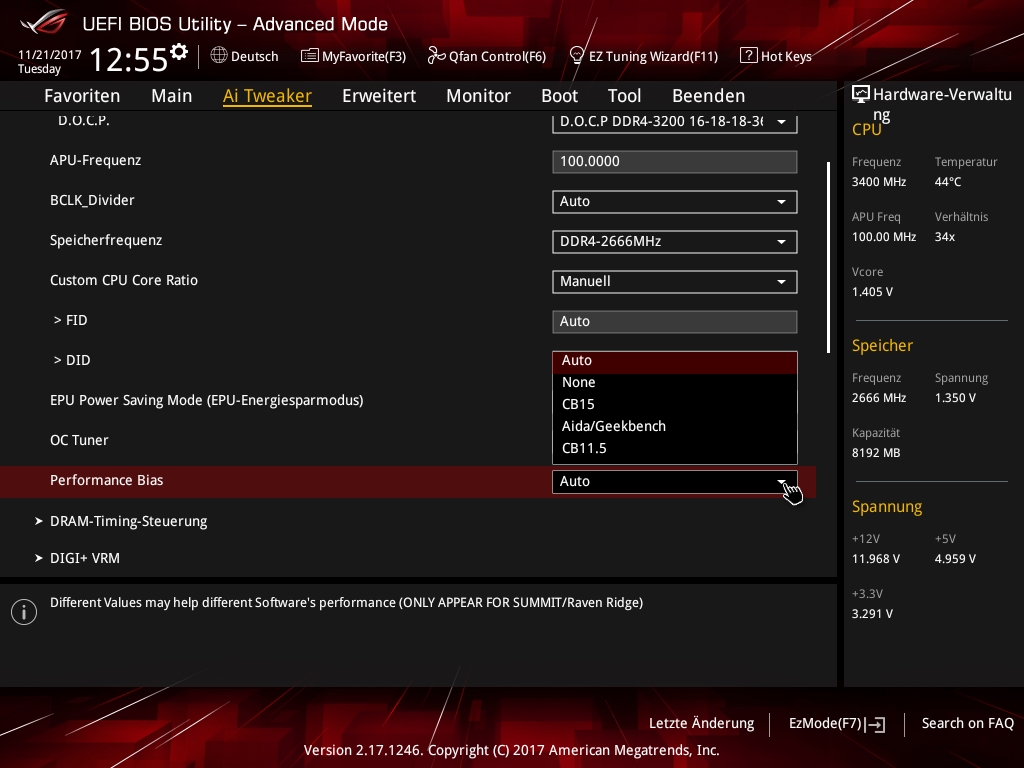Open Qfan Control(F6)
This screenshot has height=768, width=1024.
pos(487,56)
